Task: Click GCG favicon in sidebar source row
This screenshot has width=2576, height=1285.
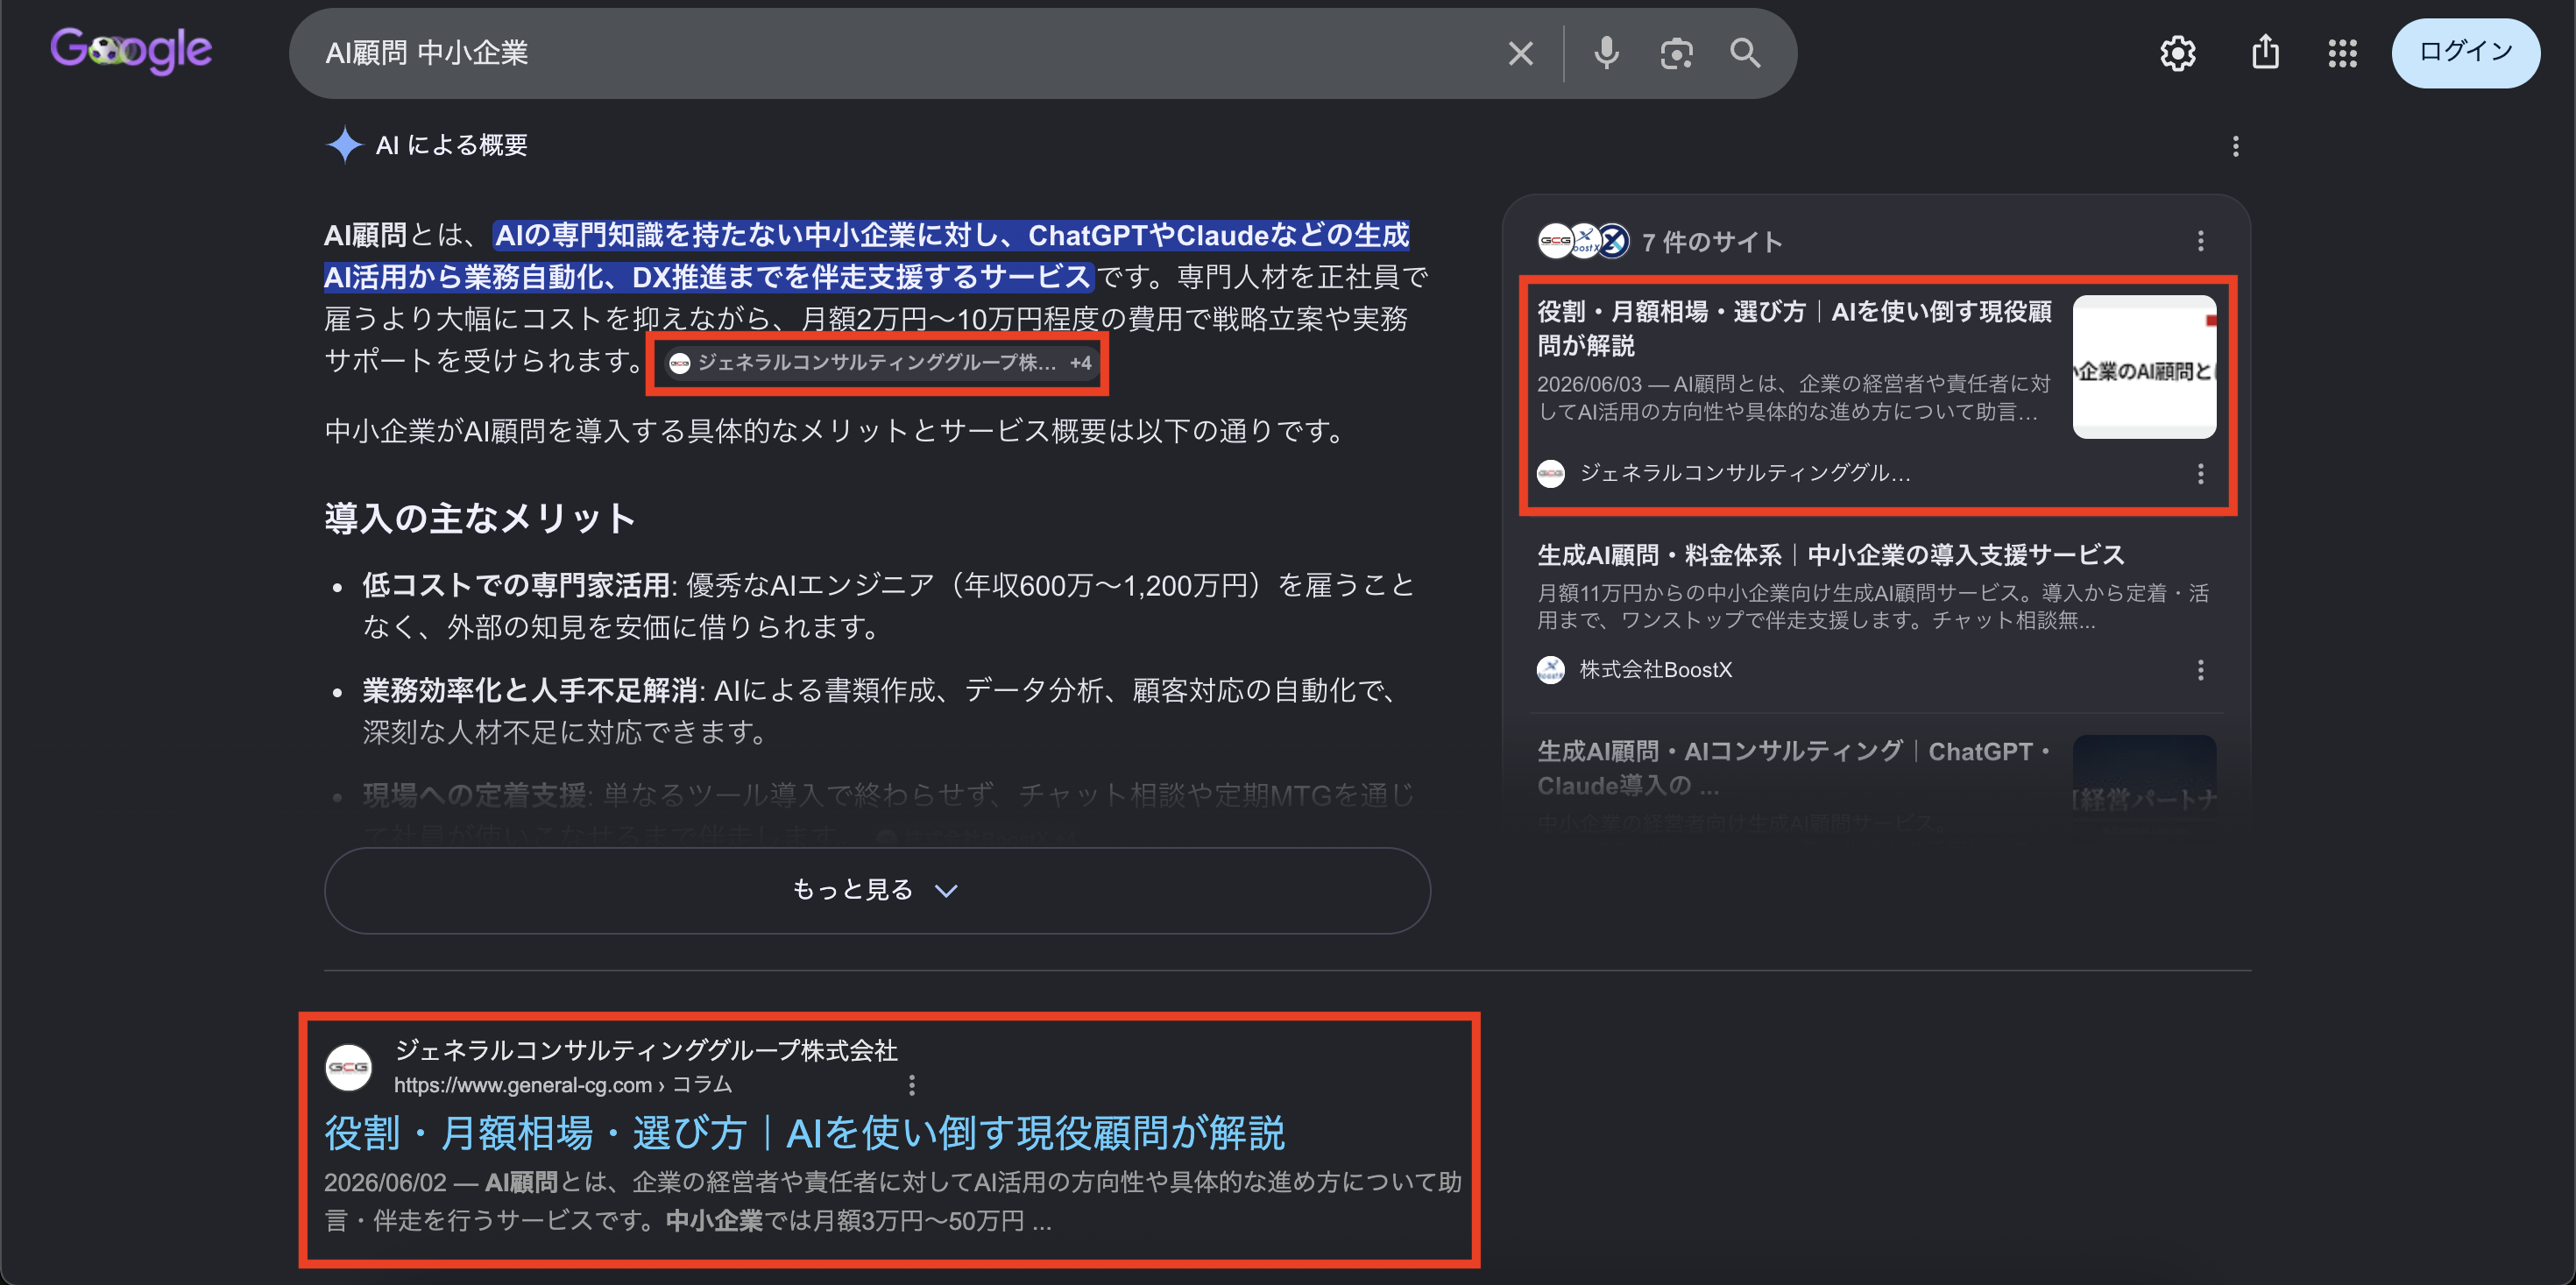Action: [1551, 473]
